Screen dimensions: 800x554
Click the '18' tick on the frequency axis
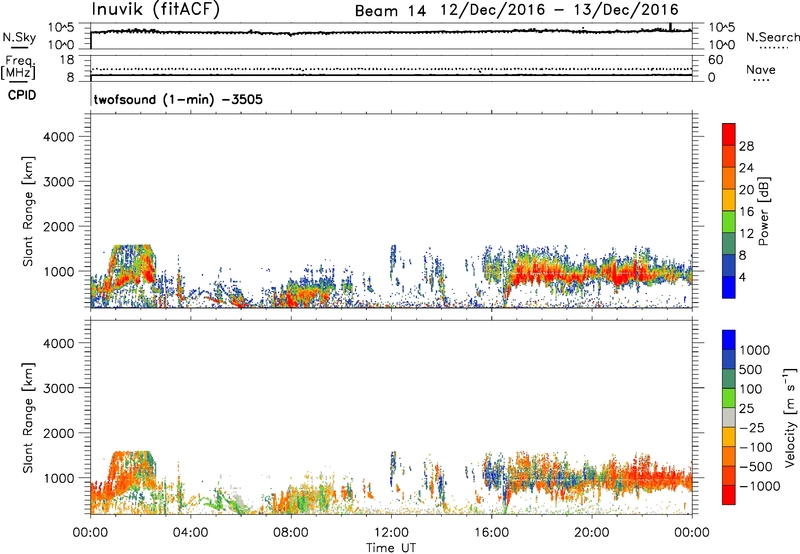coord(67,60)
